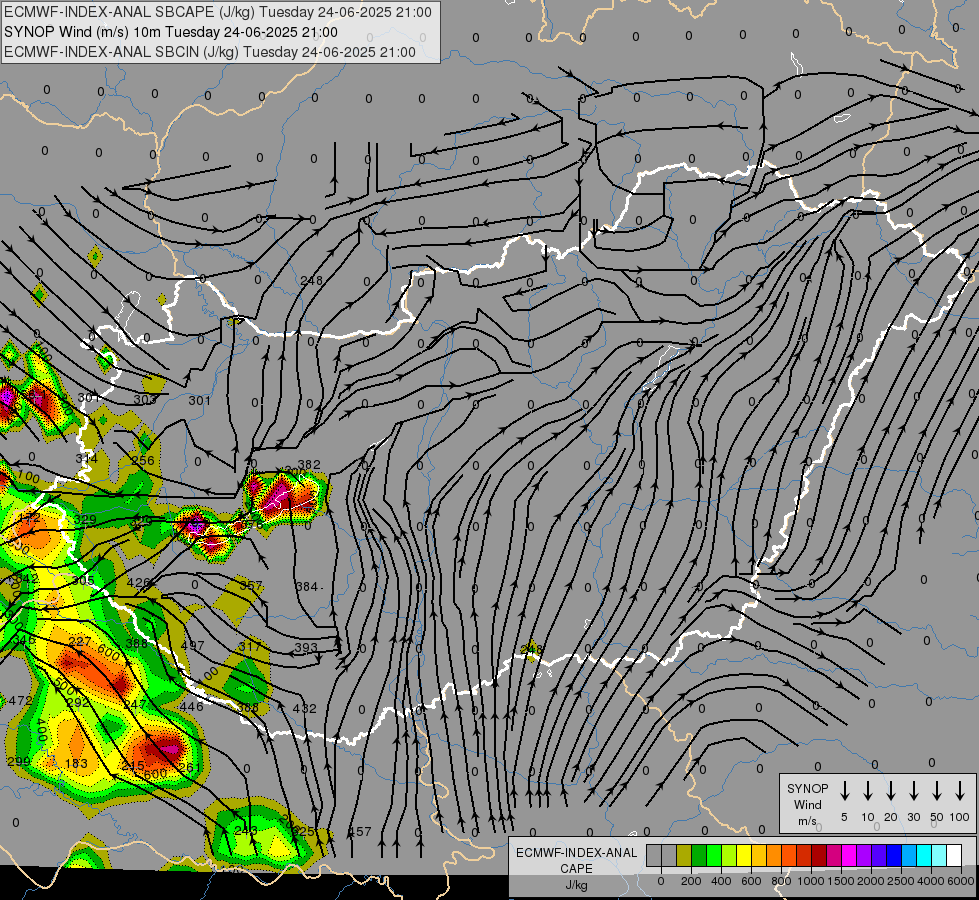Click the map value '227'

(80, 641)
